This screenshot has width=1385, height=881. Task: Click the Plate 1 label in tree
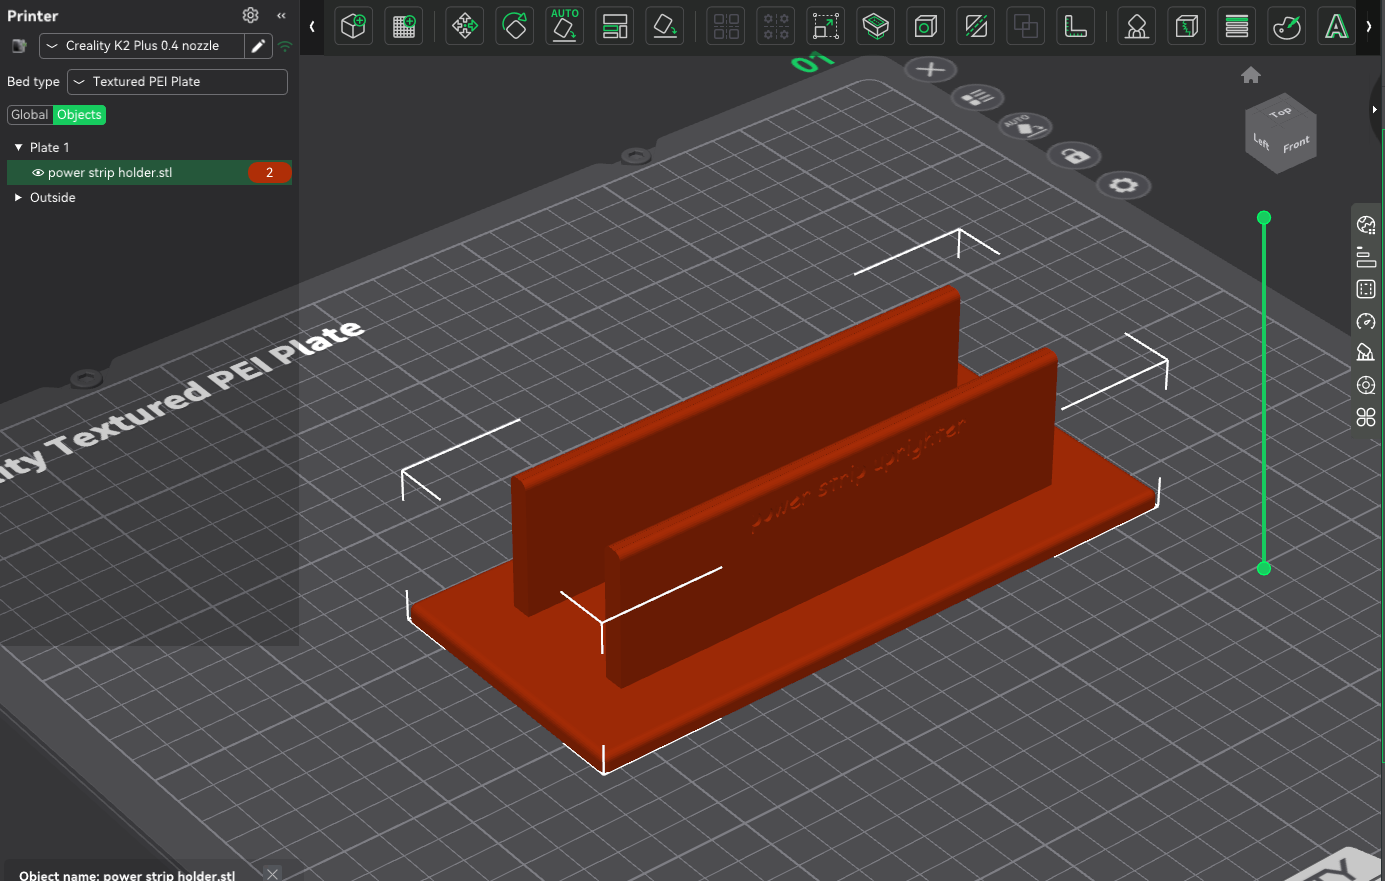(50, 147)
